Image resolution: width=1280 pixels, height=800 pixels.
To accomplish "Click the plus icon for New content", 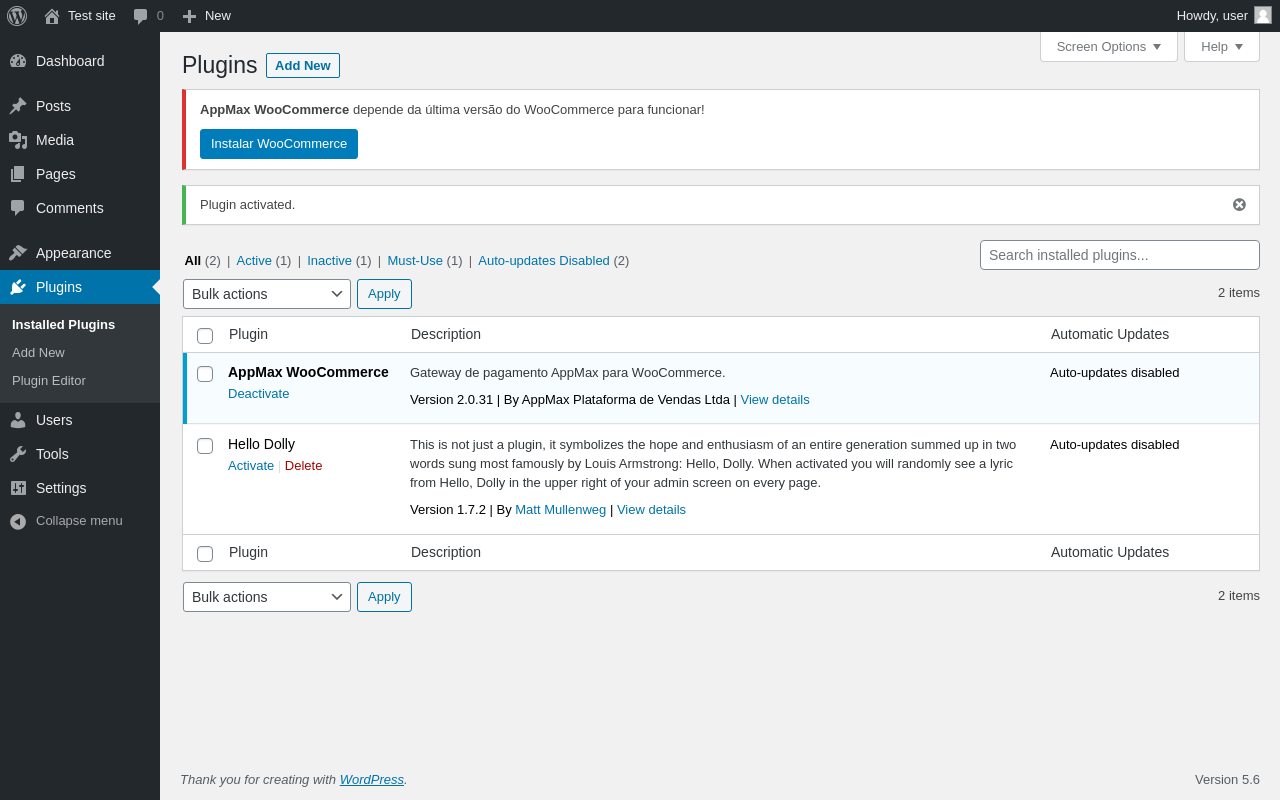I will 189,16.
